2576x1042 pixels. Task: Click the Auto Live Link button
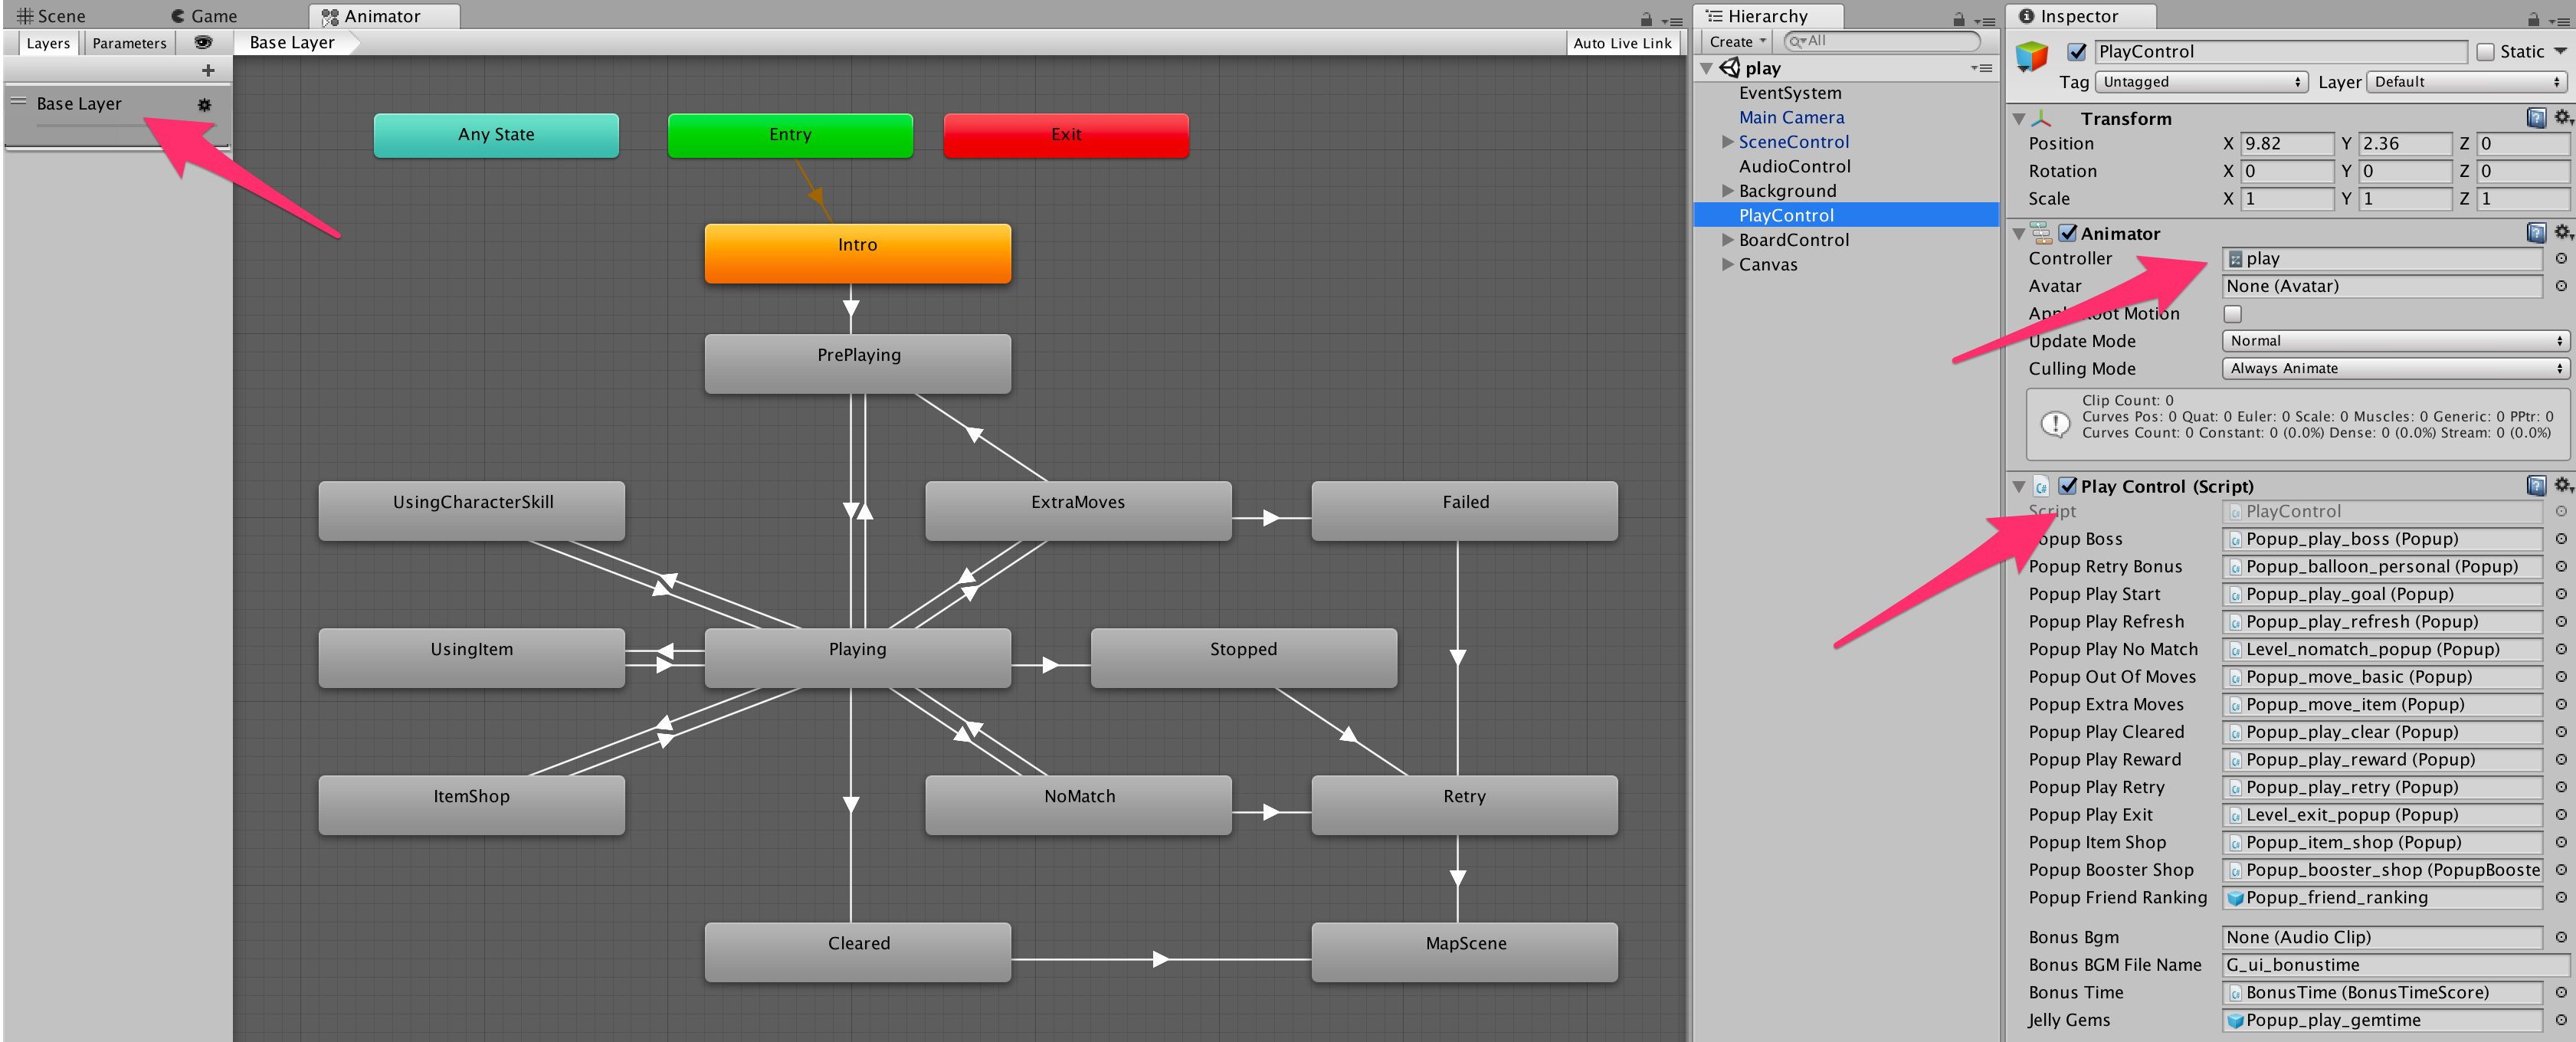(x=1621, y=43)
